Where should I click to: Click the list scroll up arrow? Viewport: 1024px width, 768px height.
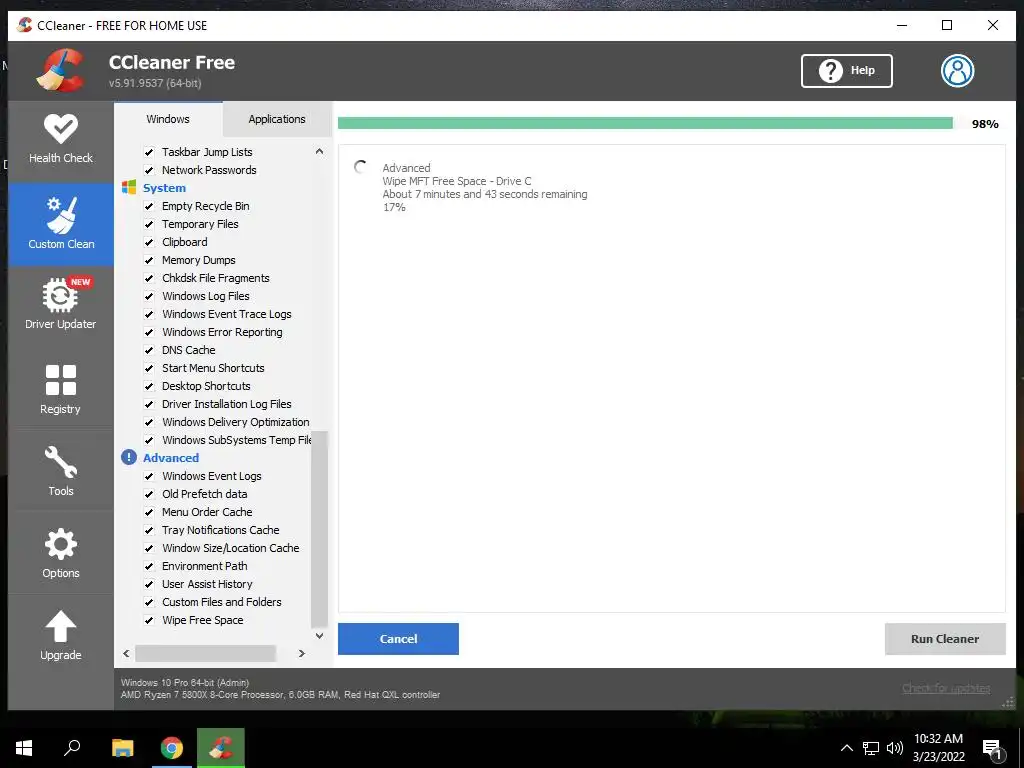tap(319, 152)
